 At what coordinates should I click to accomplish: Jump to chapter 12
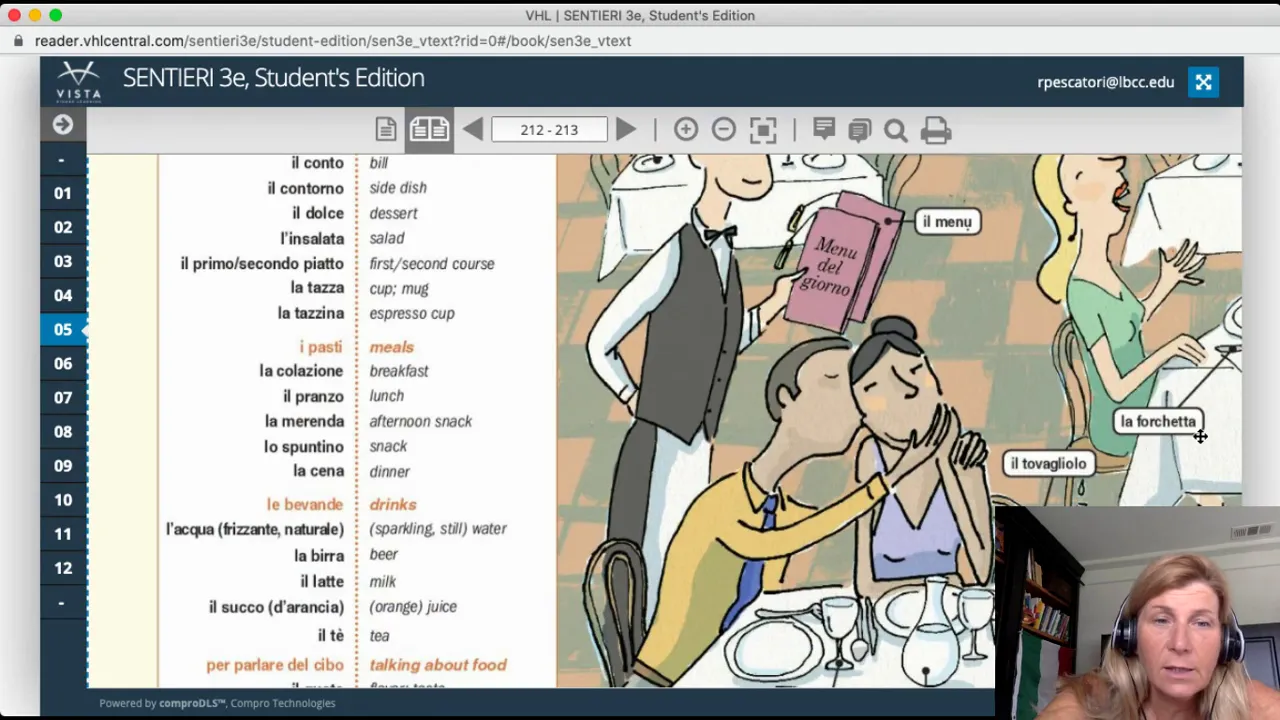pyautogui.click(x=63, y=568)
